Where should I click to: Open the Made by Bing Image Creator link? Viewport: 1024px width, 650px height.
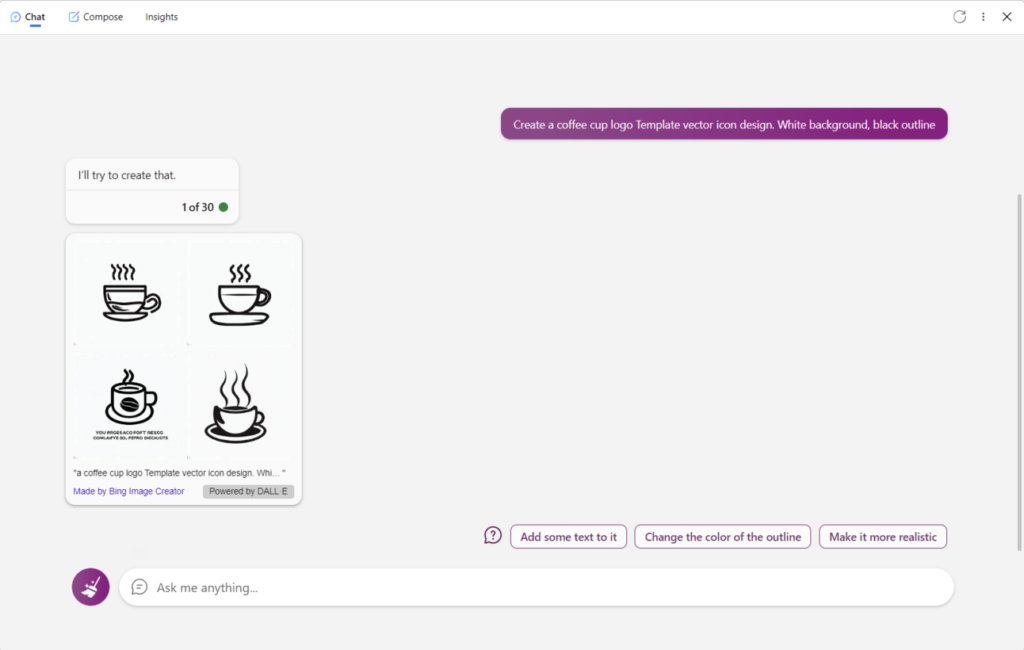(129, 491)
